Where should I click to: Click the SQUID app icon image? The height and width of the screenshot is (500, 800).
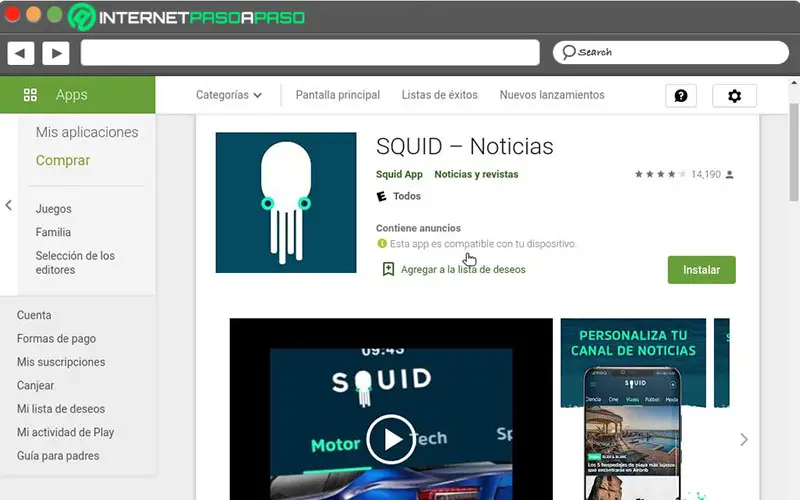tap(286, 203)
